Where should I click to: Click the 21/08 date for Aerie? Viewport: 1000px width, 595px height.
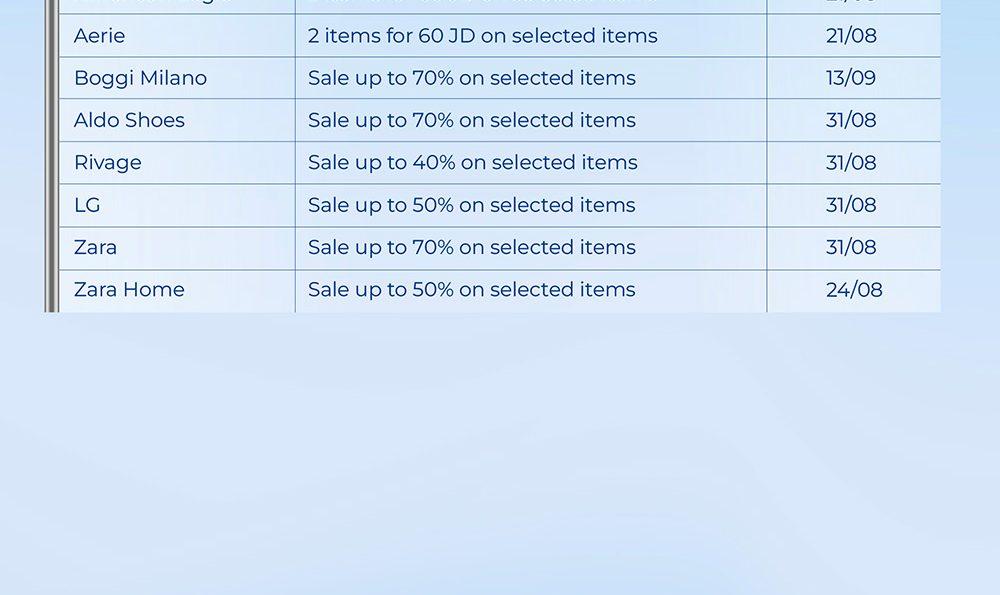click(851, 36)
